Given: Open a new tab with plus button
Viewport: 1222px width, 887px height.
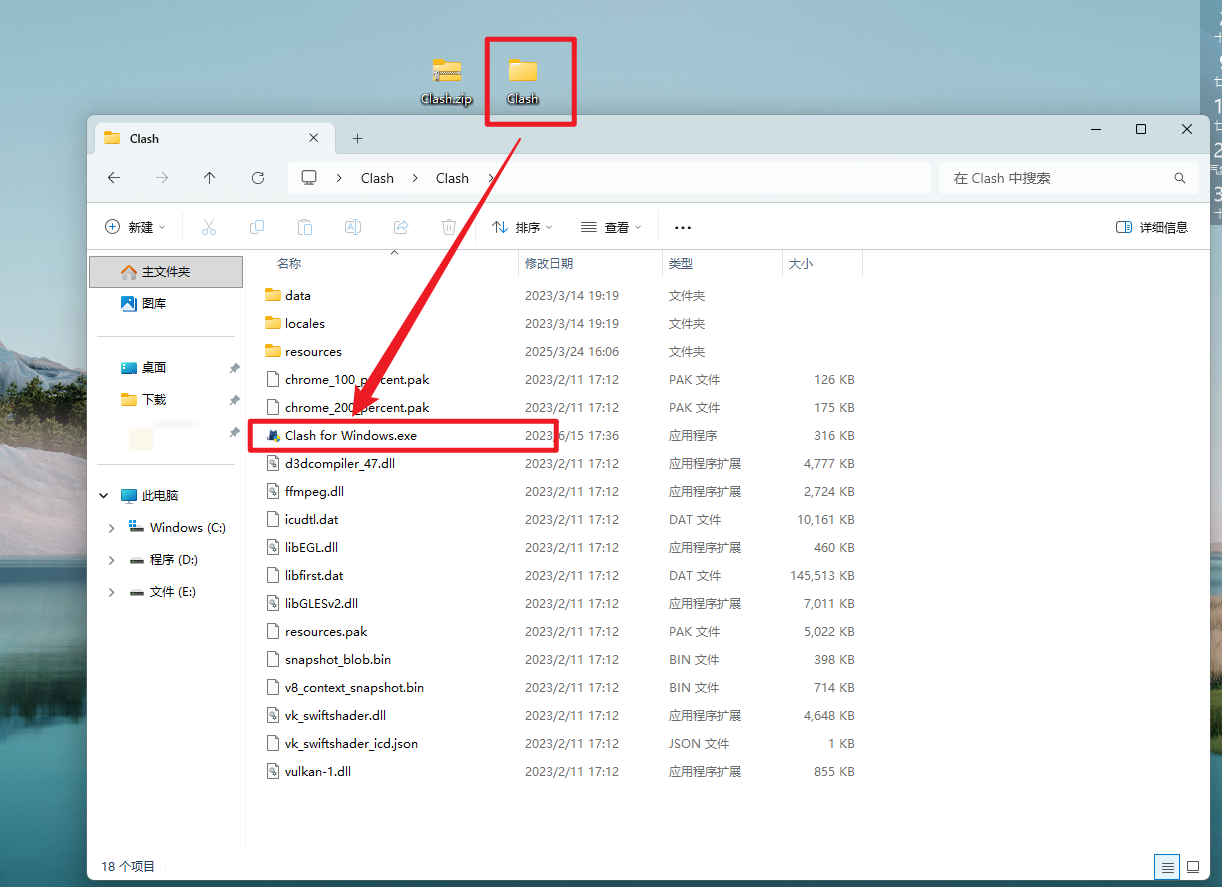Looking at the screenshot, I should (x=357, y=139).
